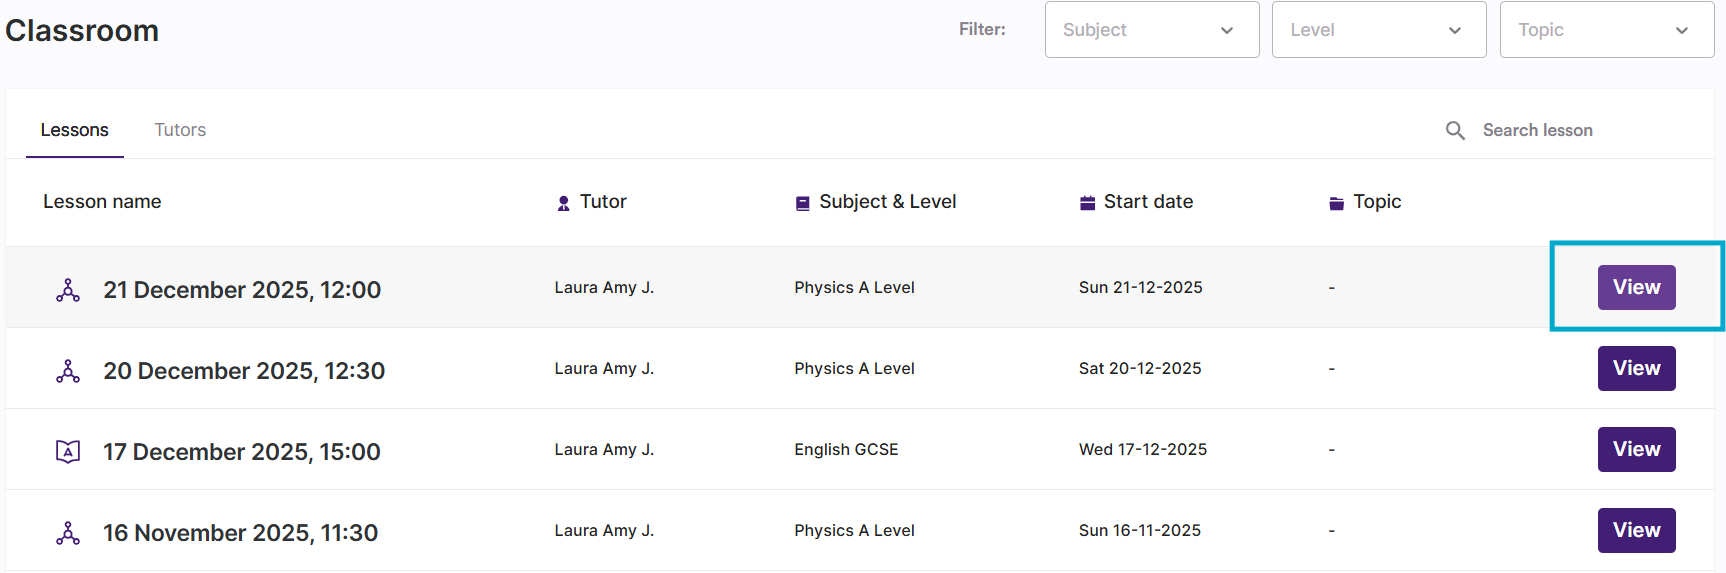The width and height of the screenshot is (1726, 573).
Task: Click the physics icon beside the 16 November lesson
Action: [68, 533]
